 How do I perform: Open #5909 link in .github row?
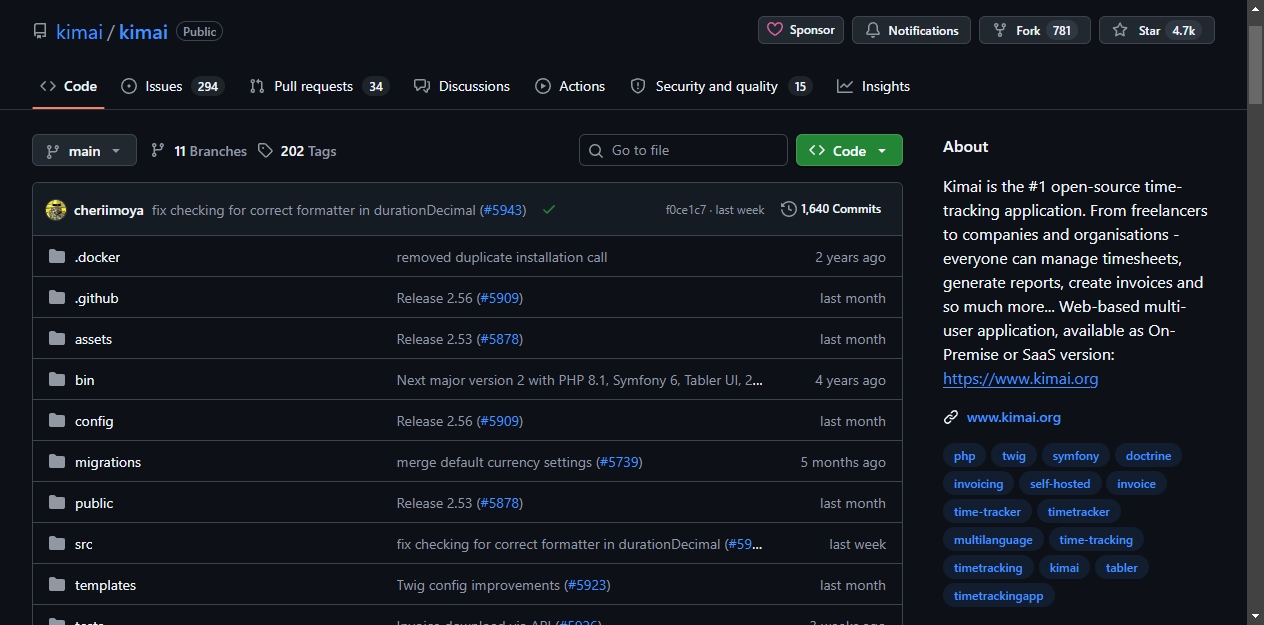[x=499, y=298]
